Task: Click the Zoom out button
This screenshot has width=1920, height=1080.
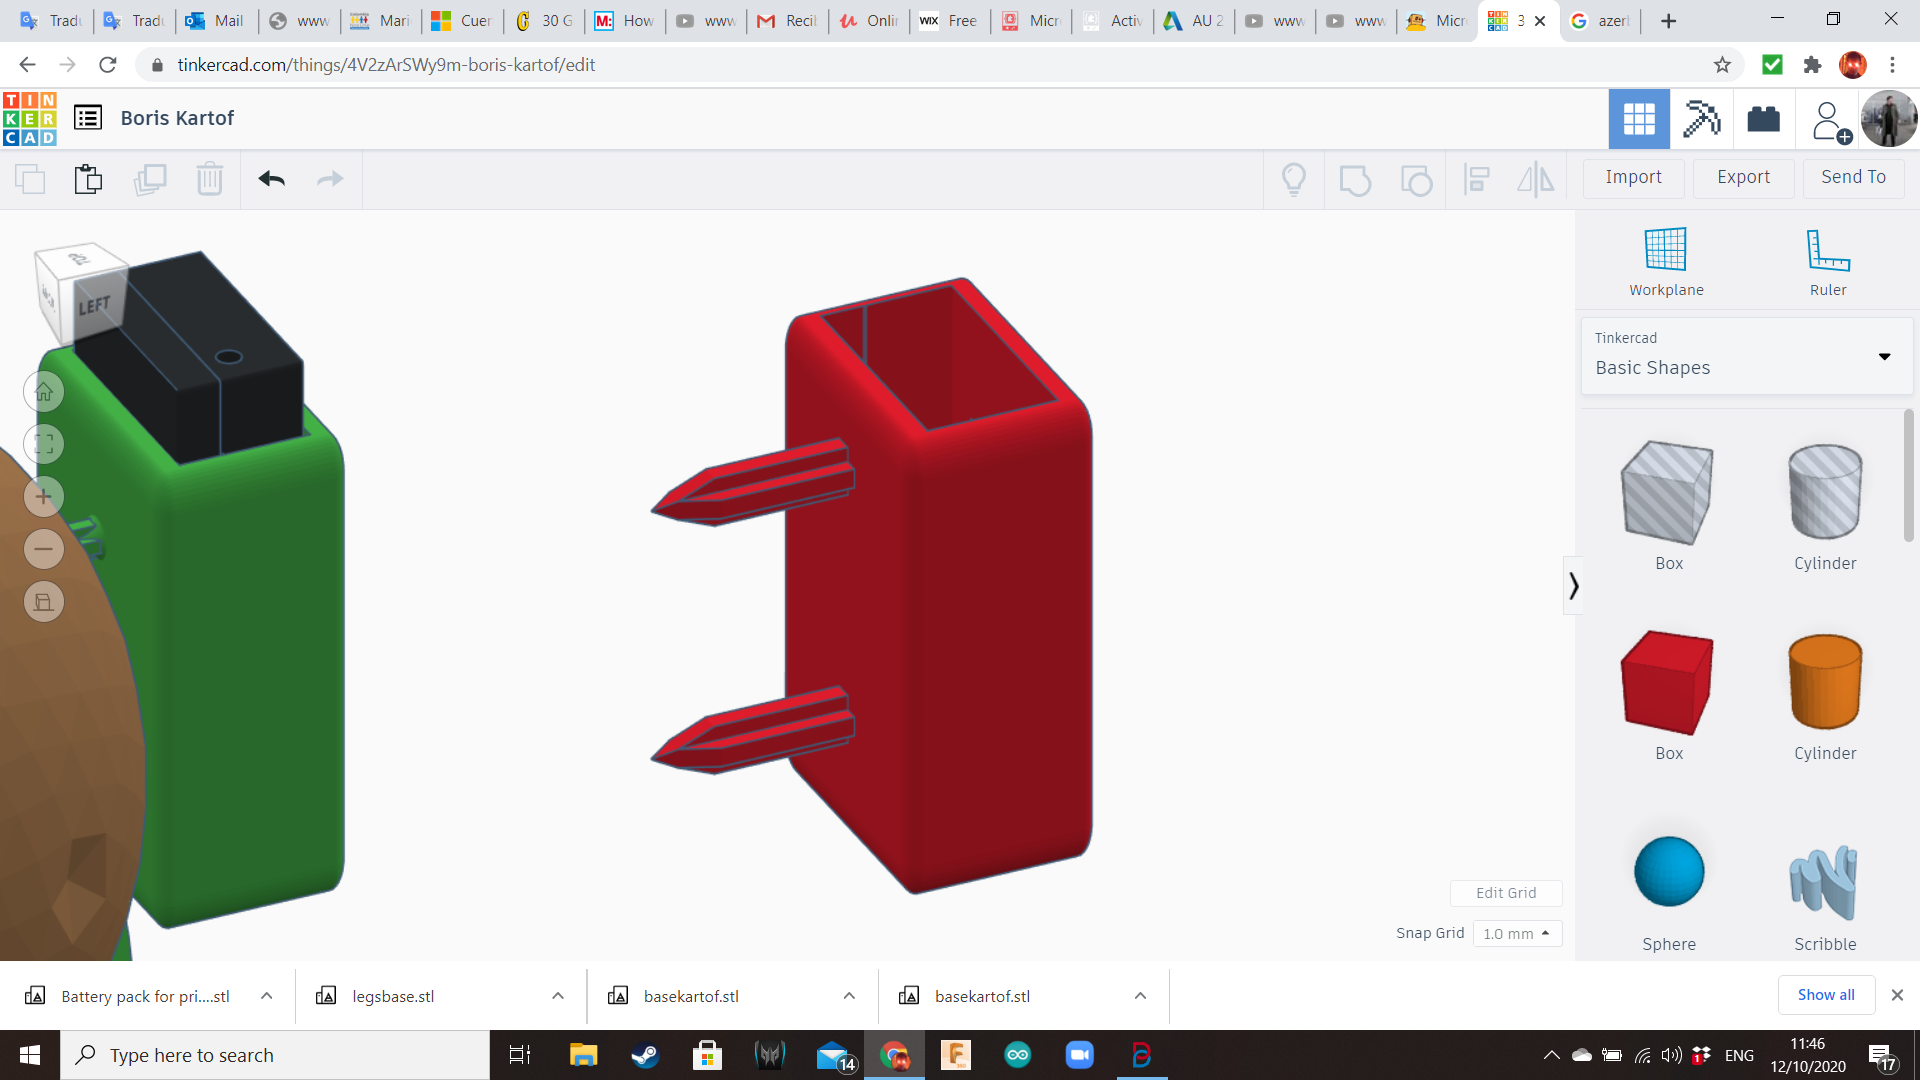Action: [x=44, y=549]
